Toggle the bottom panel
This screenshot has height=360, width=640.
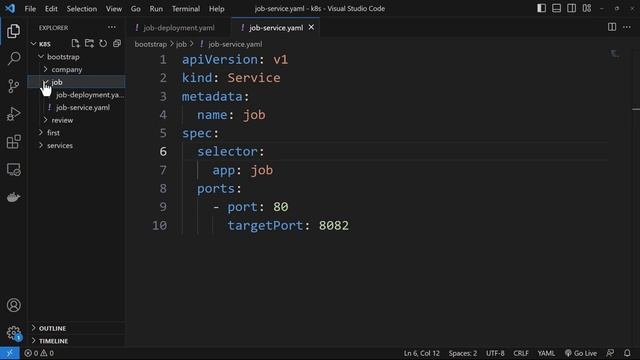point(556,8)
